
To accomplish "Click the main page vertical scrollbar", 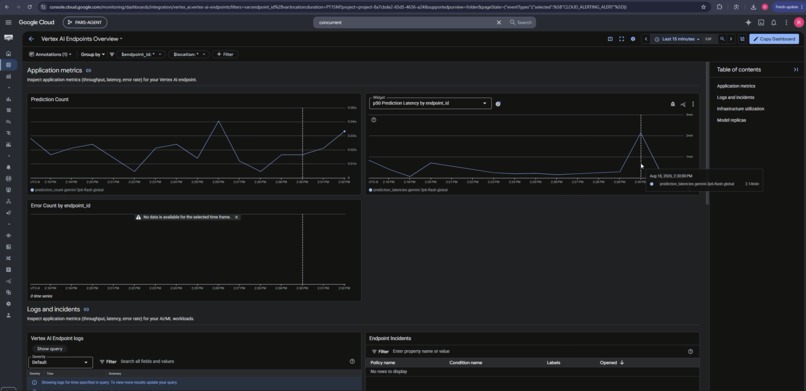I will coord(707,134).
